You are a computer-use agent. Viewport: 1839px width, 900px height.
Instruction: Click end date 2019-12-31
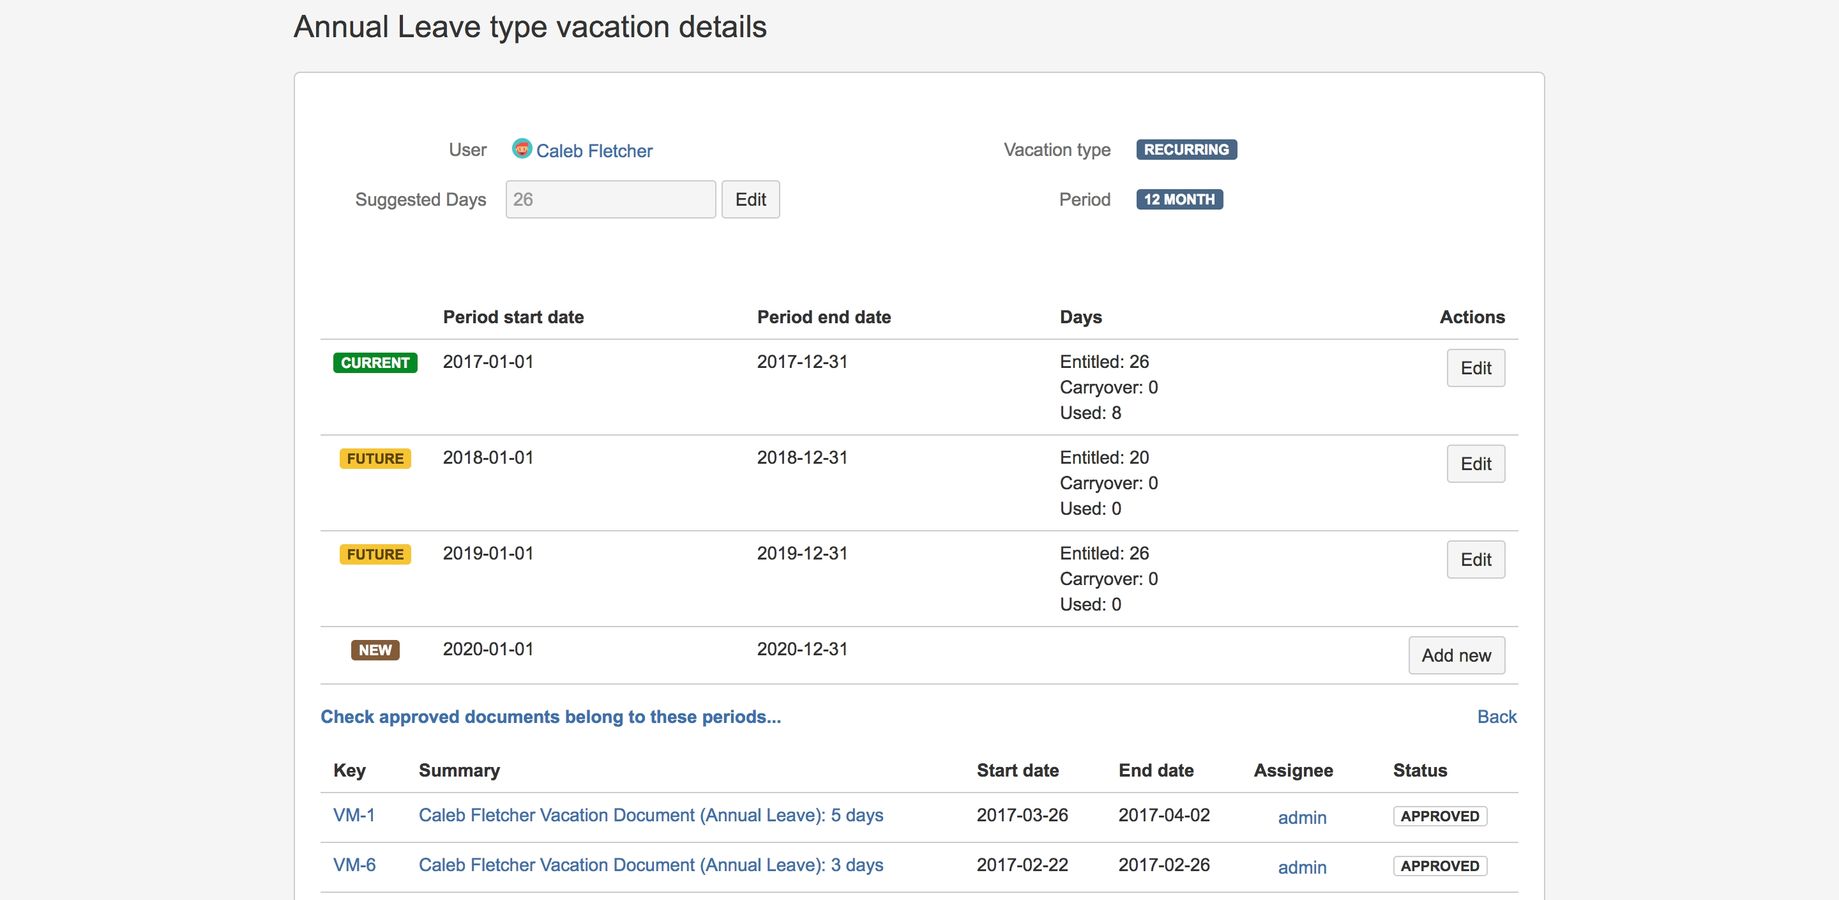pyautogui.click(x=802, y=554)
